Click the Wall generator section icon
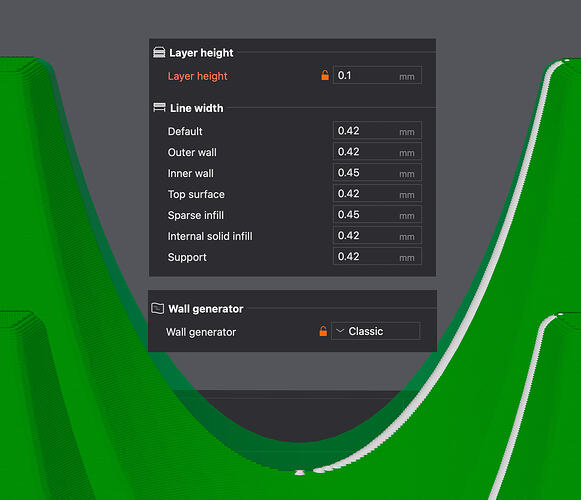The image size is (581, 500). tap(157, 308)
